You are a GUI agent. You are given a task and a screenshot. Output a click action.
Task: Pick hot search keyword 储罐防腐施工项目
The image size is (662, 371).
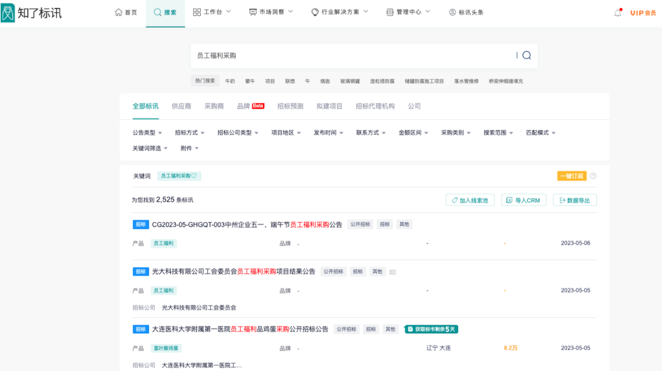(424, 81)
